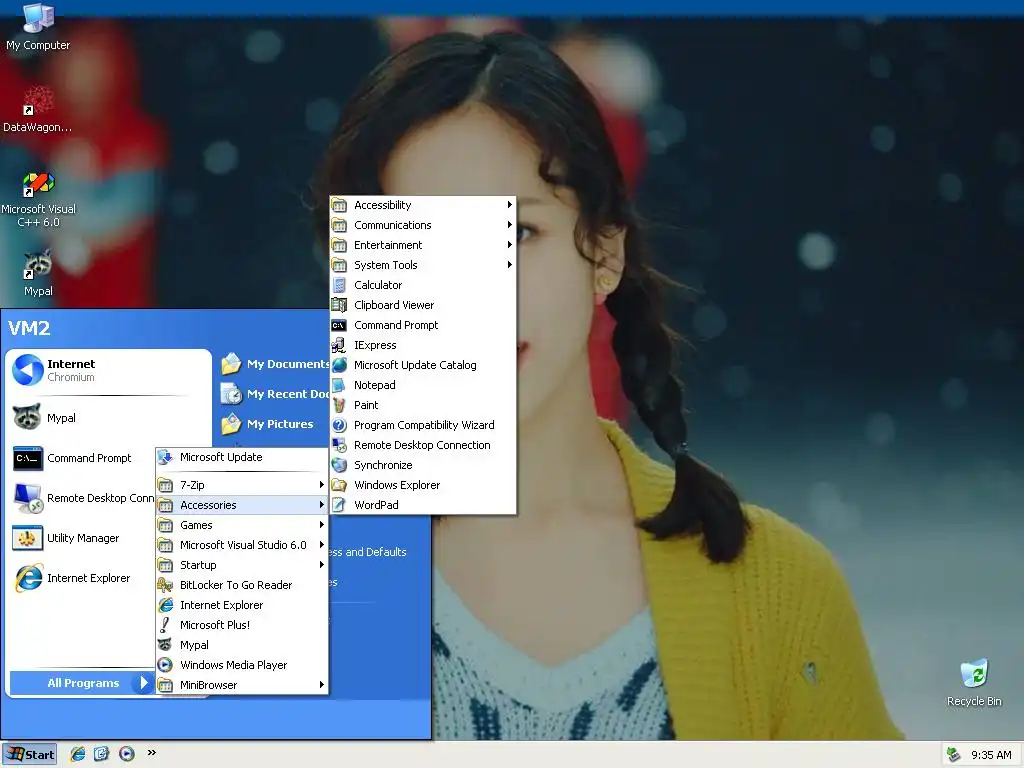This screenshot has width=1024, height=768.
Task: Expand the System Tools submenu
Action: (x=423, y=265)
